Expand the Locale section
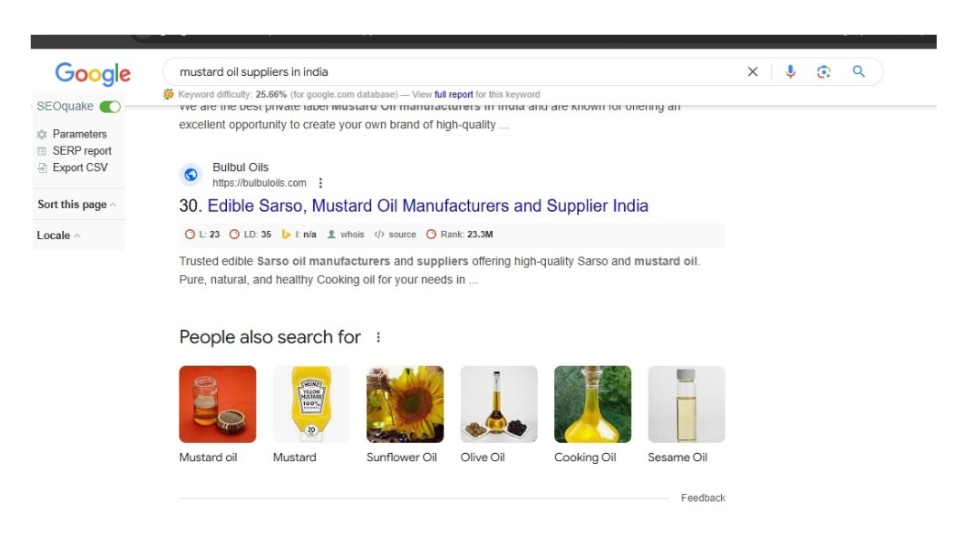The image size is (967, 560). [58, 235]
